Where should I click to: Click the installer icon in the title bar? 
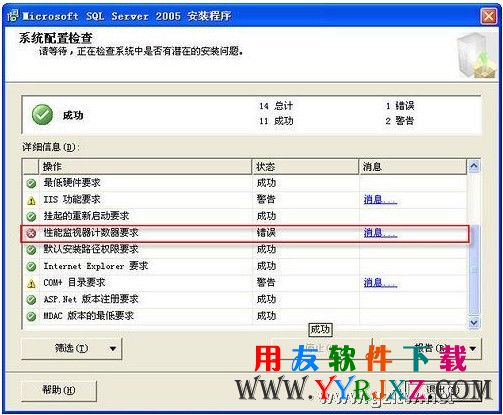[x=13, y=16]
